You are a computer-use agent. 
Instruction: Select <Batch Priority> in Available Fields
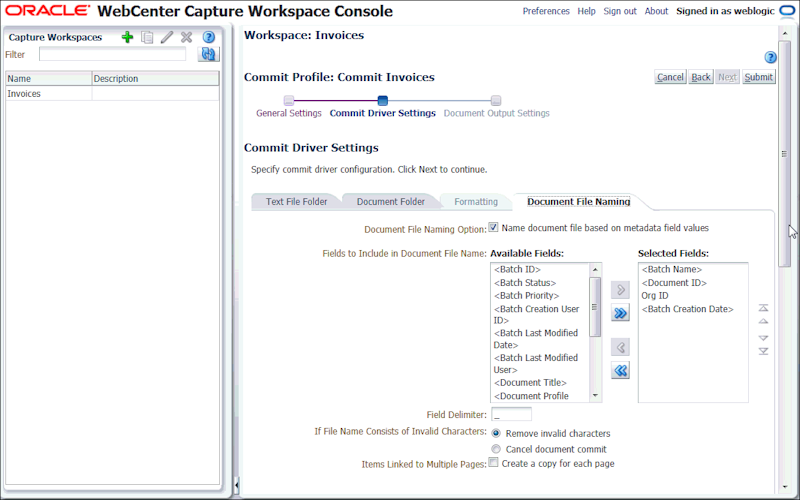(x=527, y=296)
